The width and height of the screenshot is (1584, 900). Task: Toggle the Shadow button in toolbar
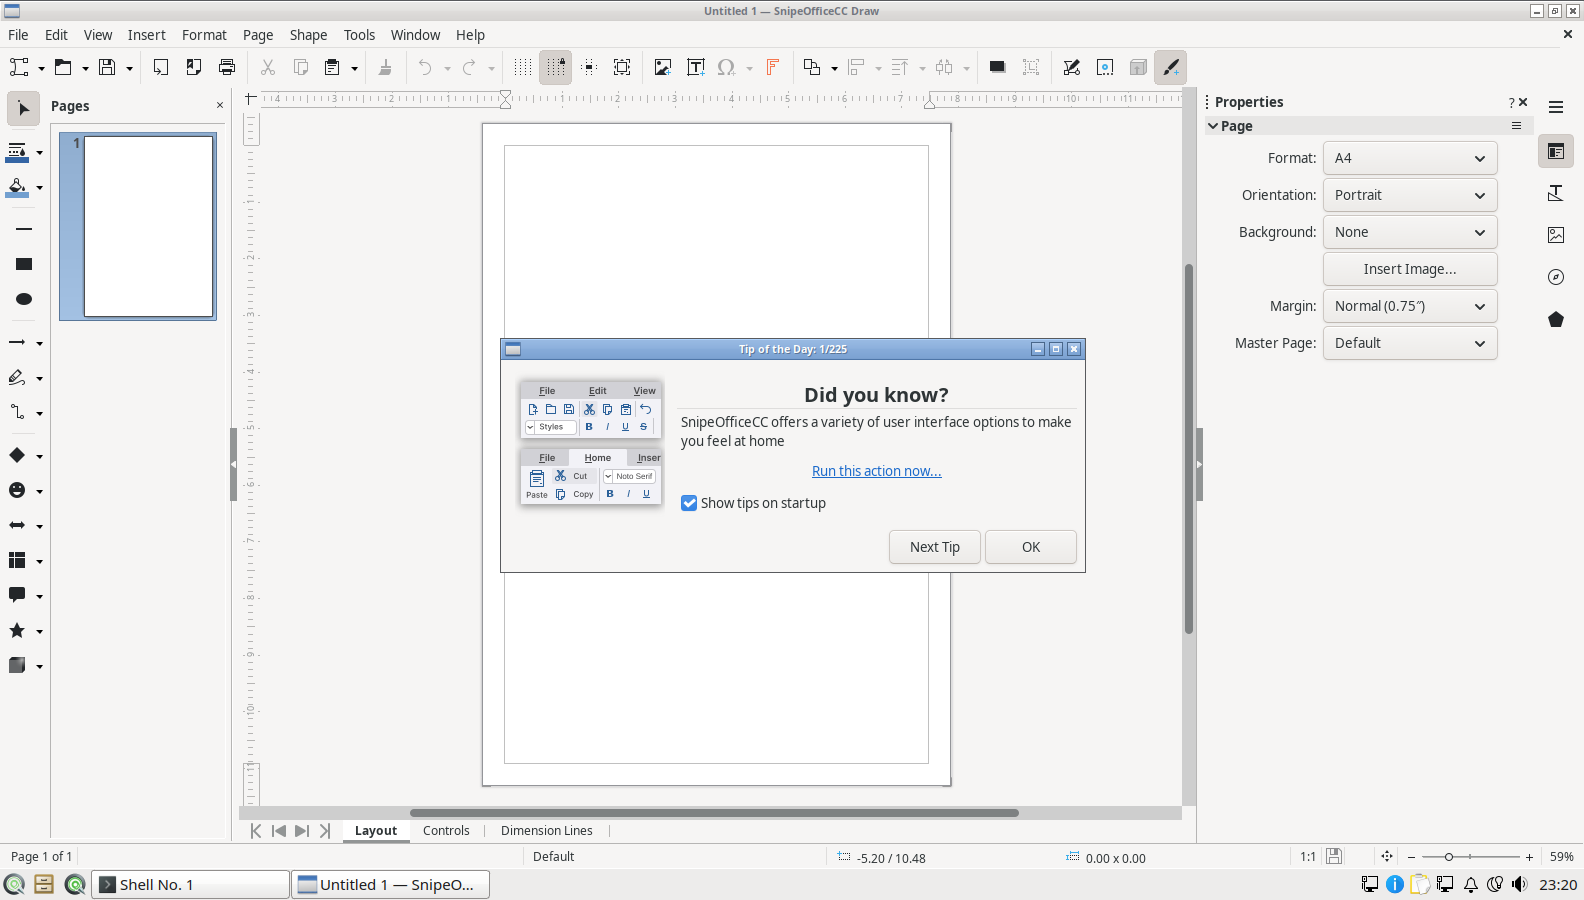pyautogui.click(x=997, y=67)
